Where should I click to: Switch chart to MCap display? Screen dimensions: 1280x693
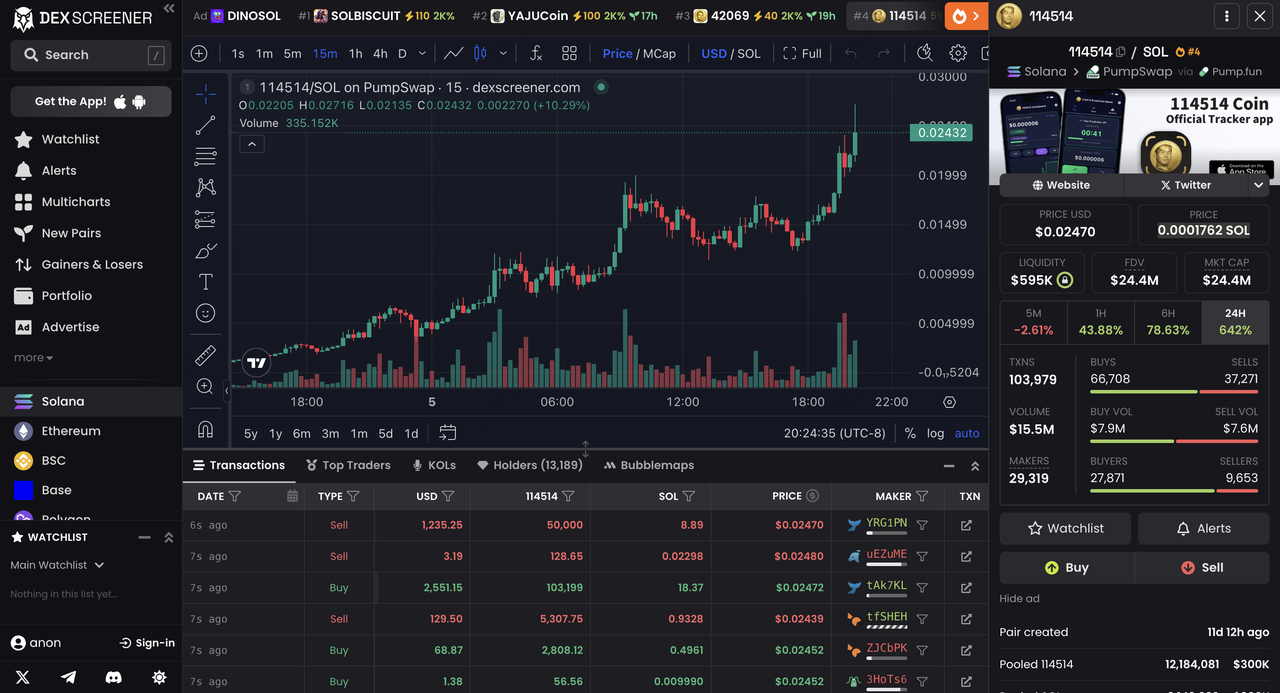click(x=659, y=53)
